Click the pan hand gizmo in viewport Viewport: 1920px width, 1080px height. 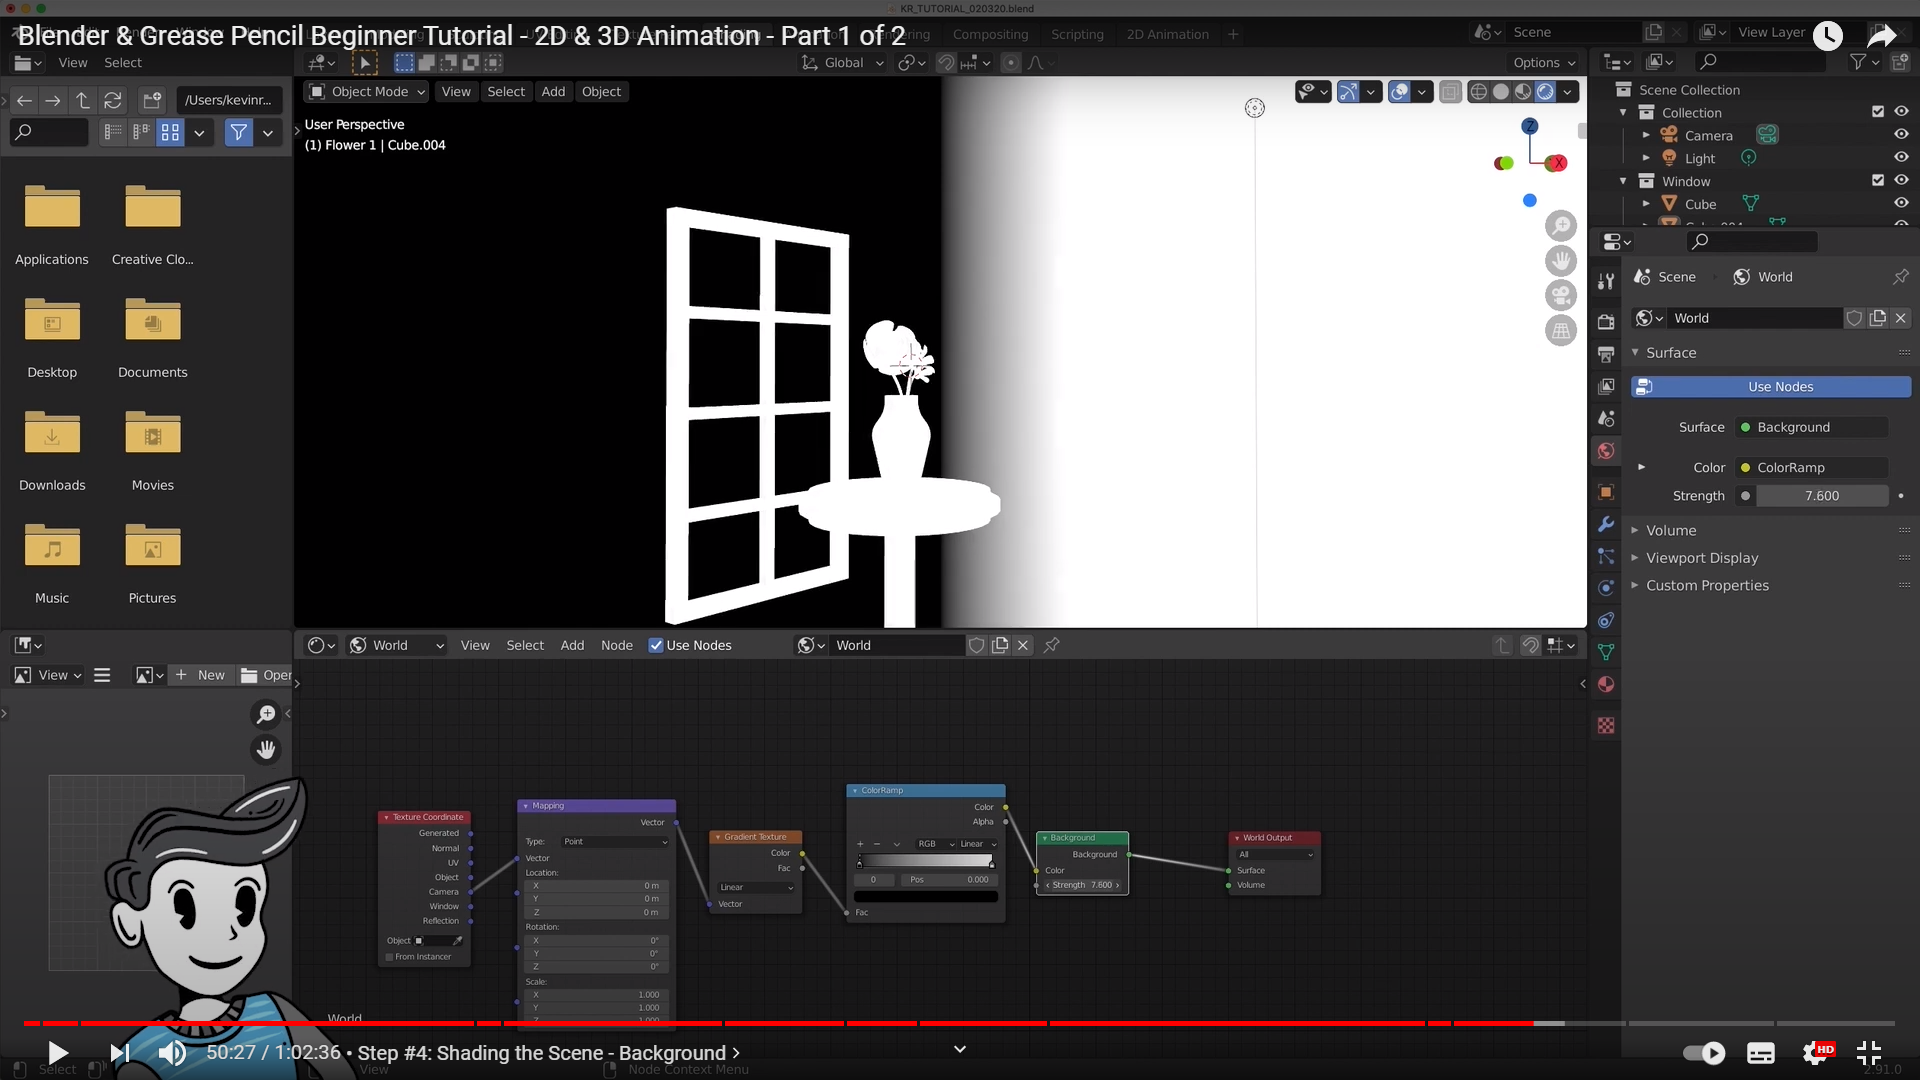click(1560, 261)
